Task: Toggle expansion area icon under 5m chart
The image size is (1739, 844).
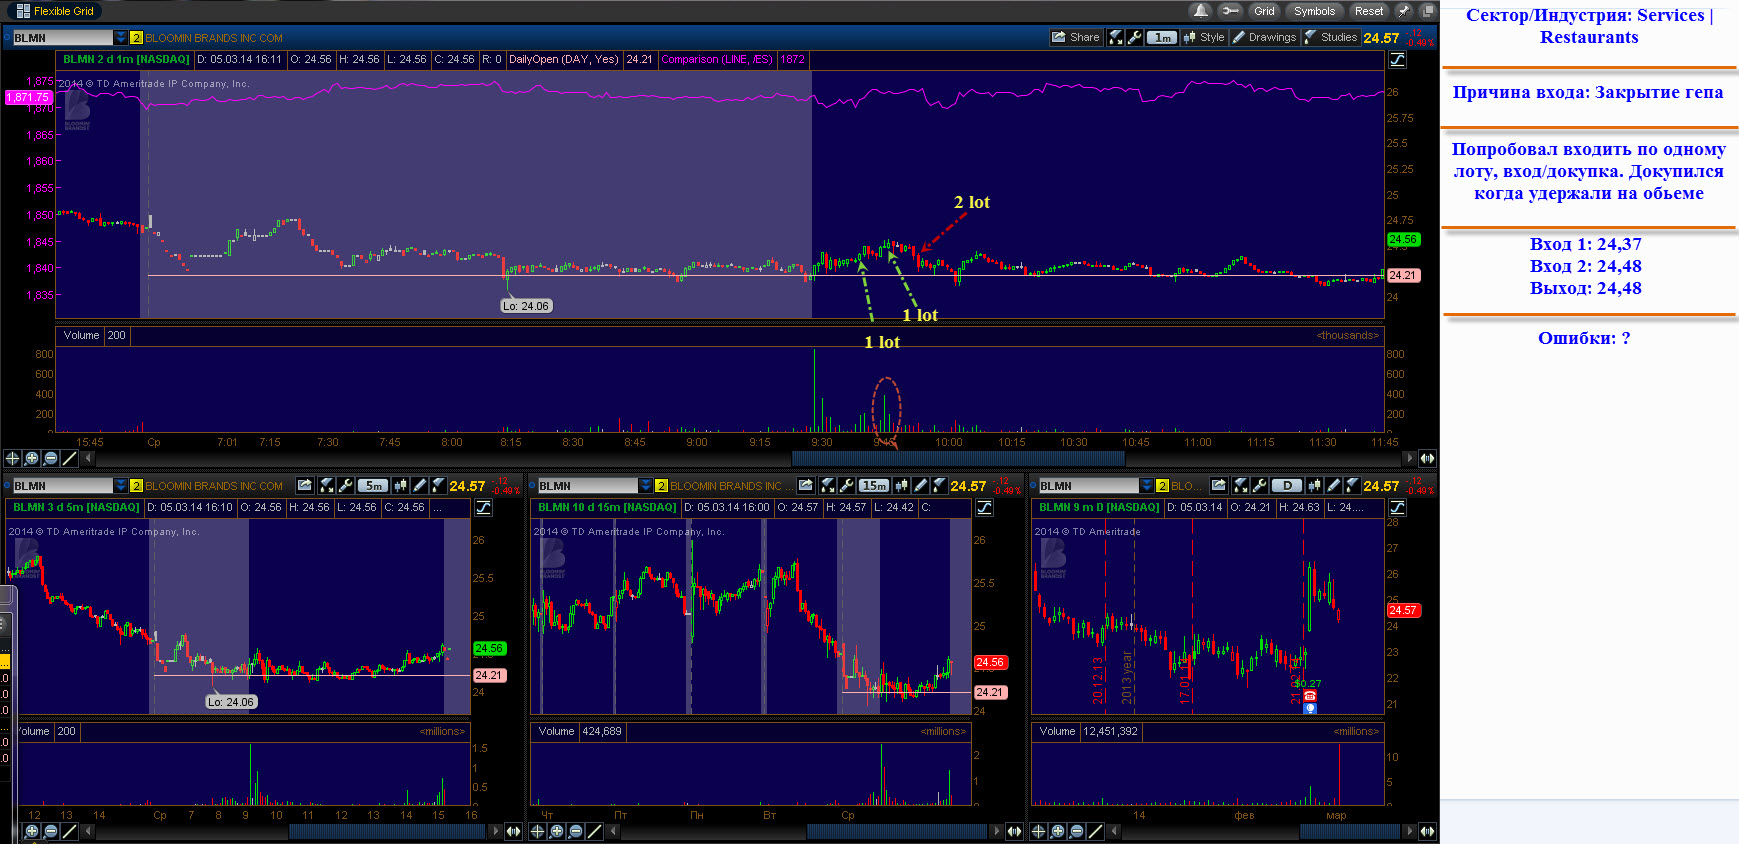Action: [x=513, y=831]
